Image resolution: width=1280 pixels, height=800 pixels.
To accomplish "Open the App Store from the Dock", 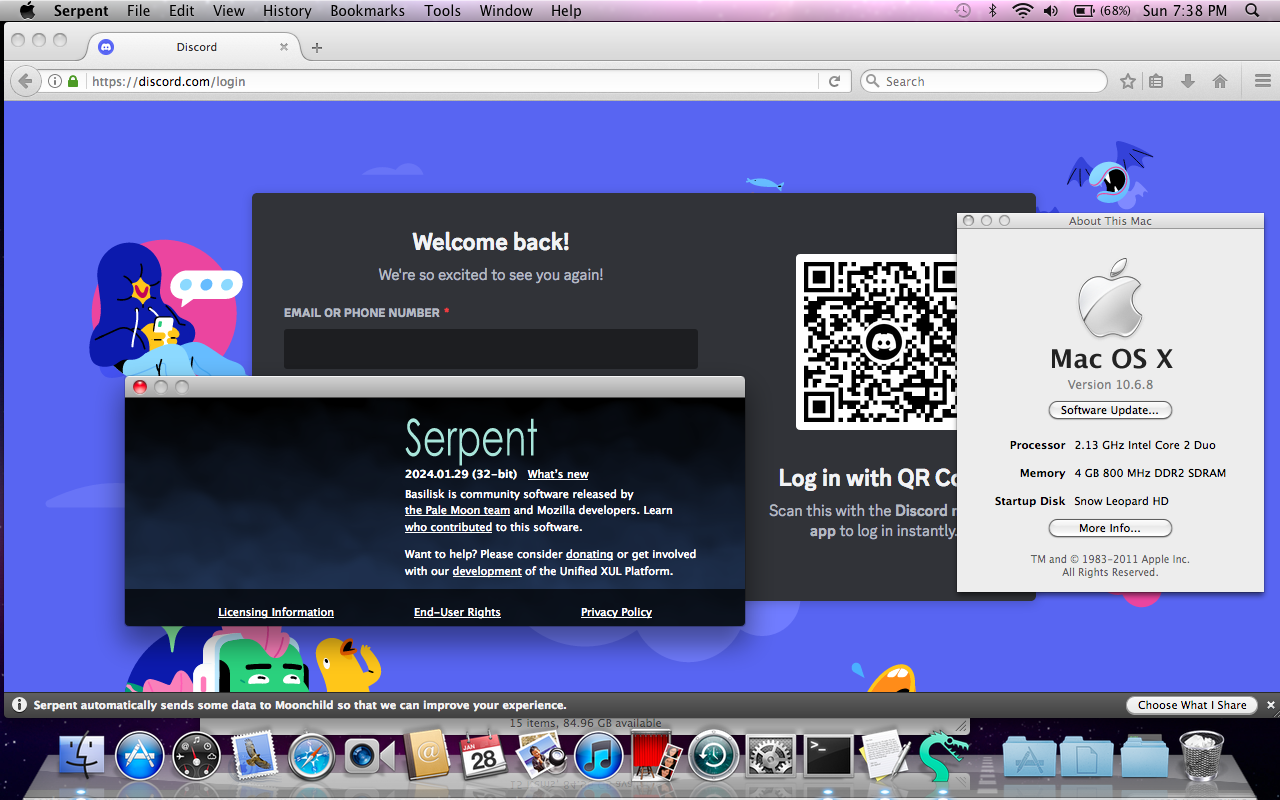I will pos(140,756).
